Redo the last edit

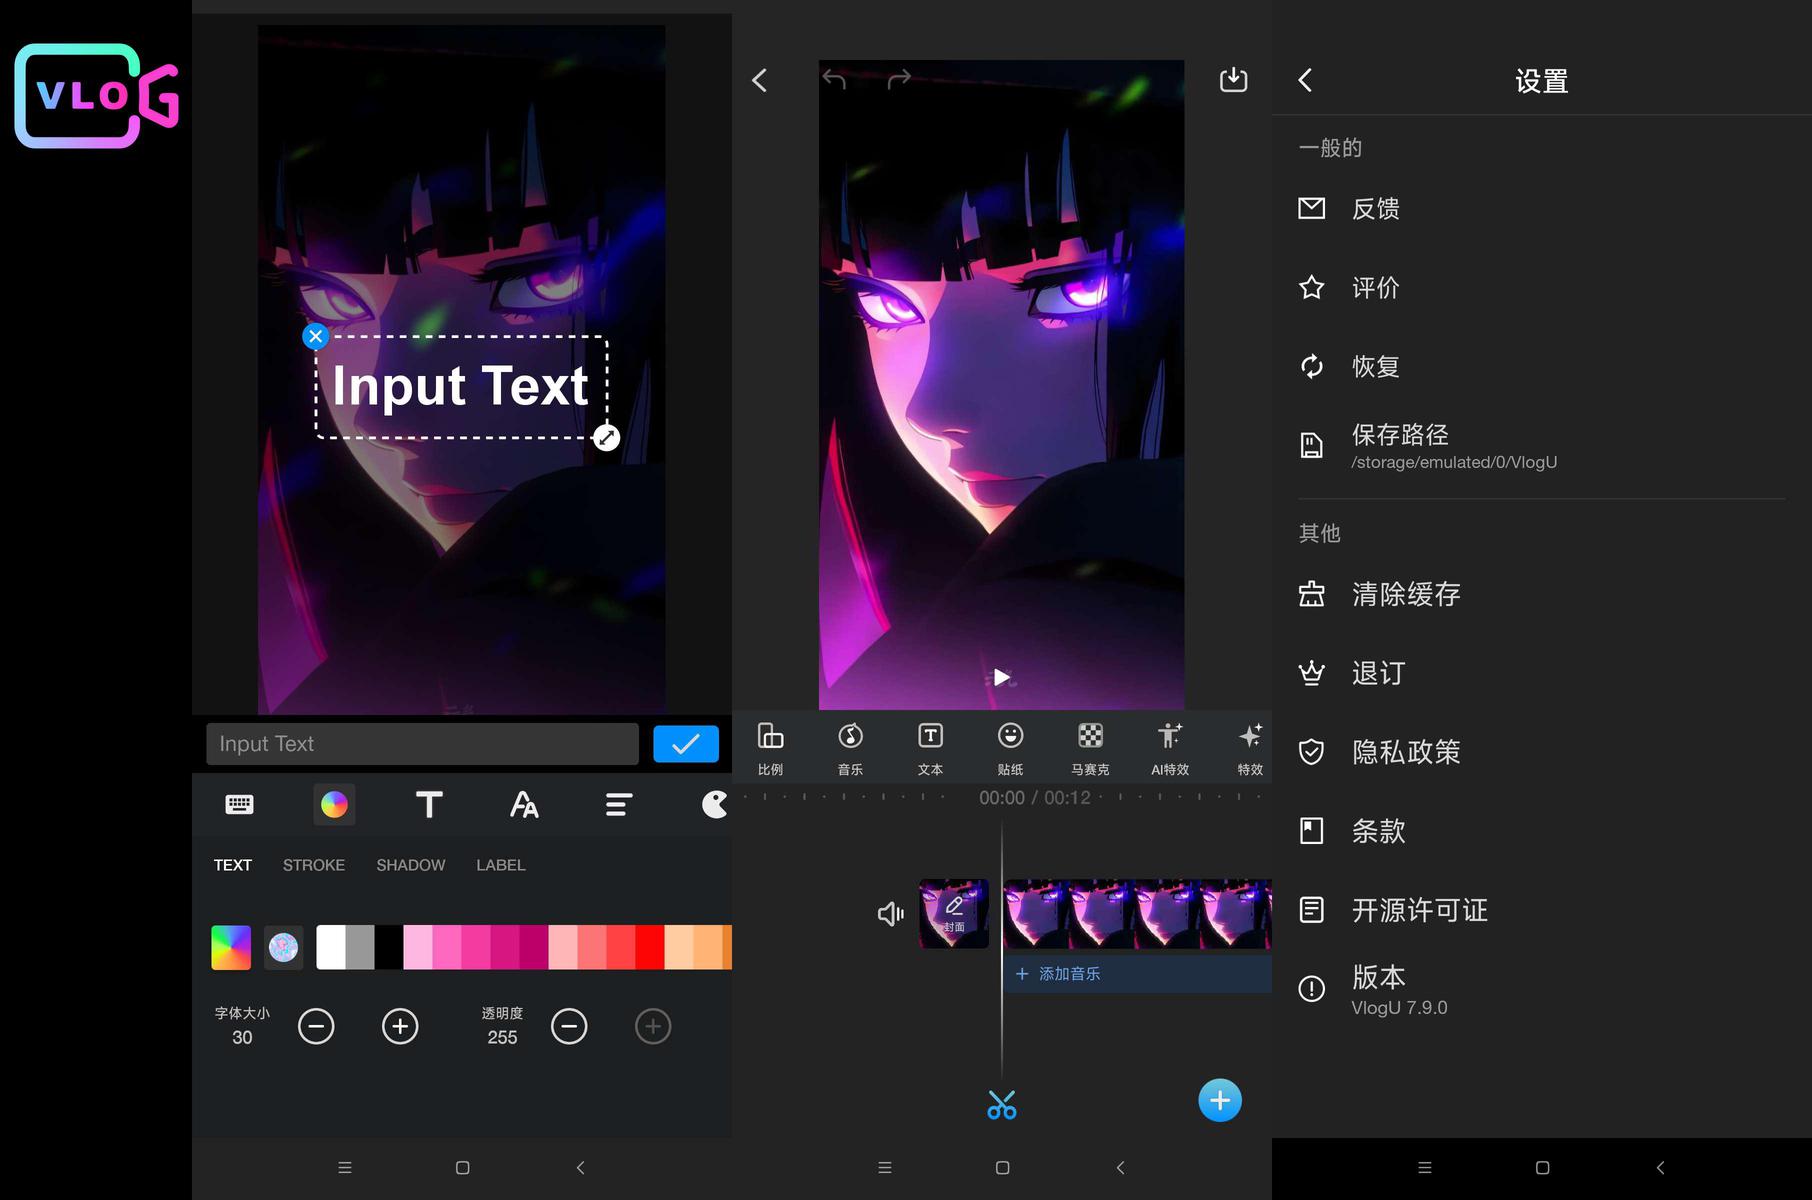(899, 78)
